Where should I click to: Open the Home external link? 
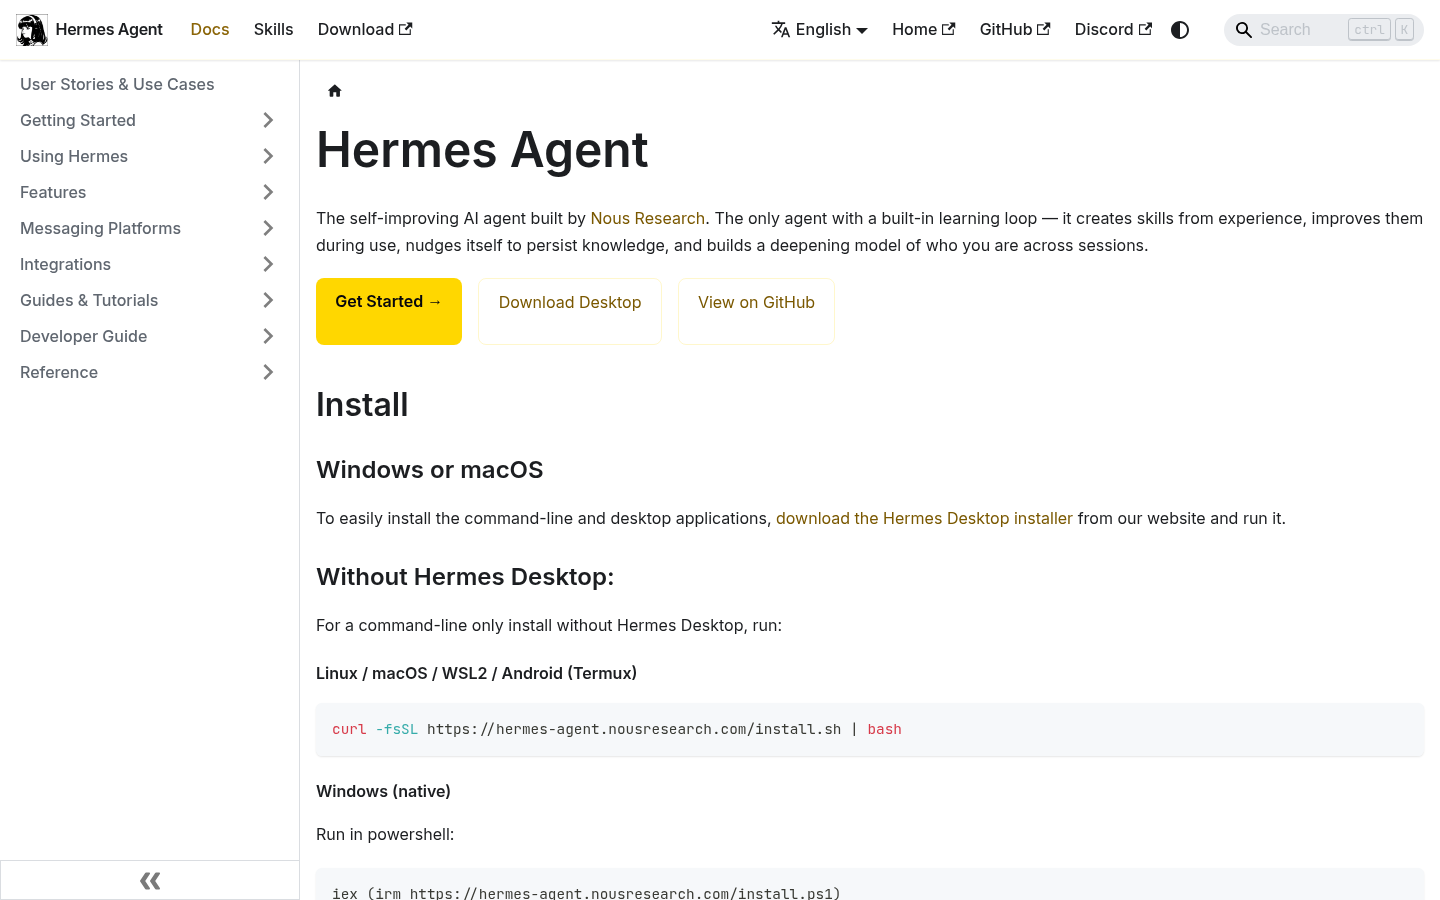coord(923,30)
